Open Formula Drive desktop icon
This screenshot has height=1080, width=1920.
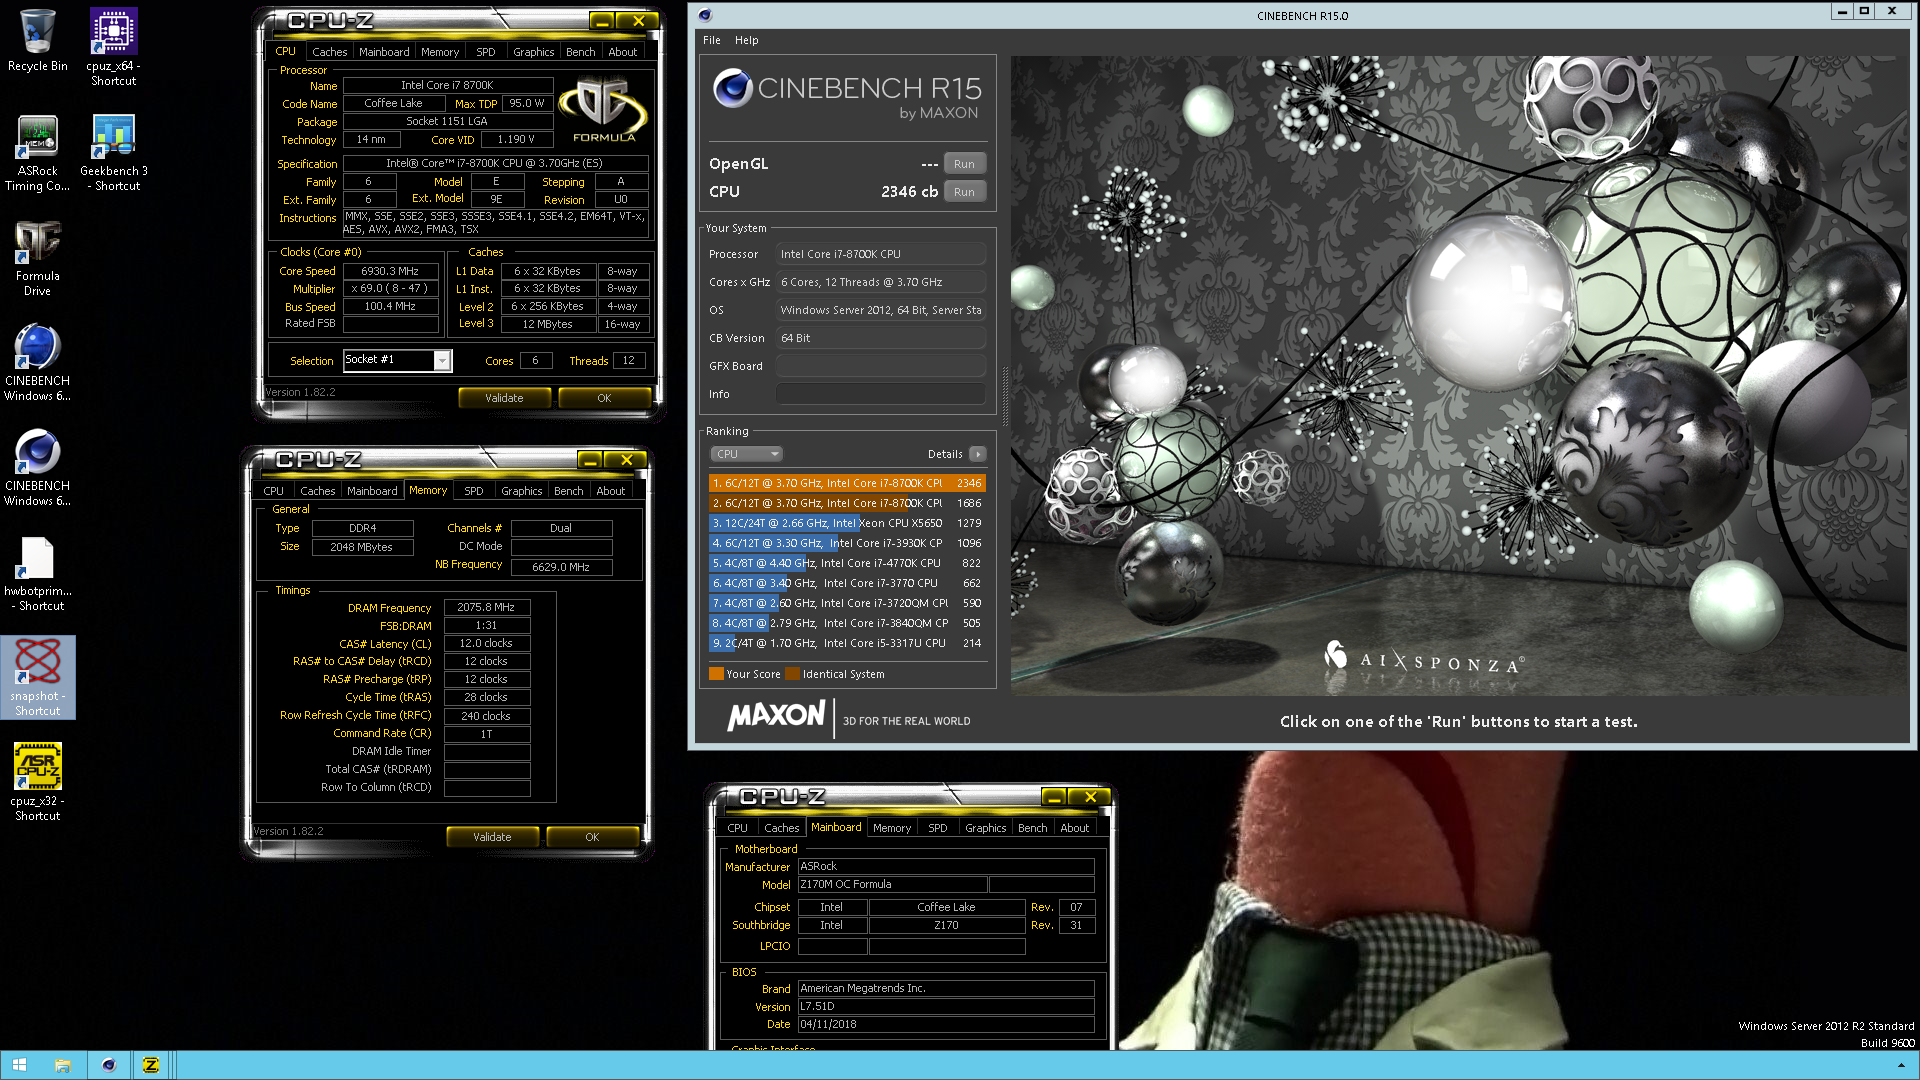point(37,257)
